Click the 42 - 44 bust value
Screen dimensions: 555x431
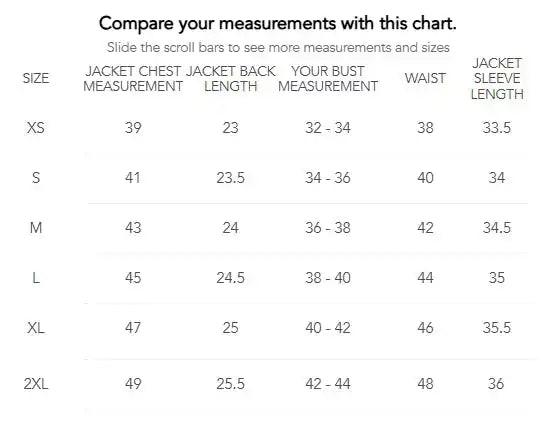click(x=328, y=384)
